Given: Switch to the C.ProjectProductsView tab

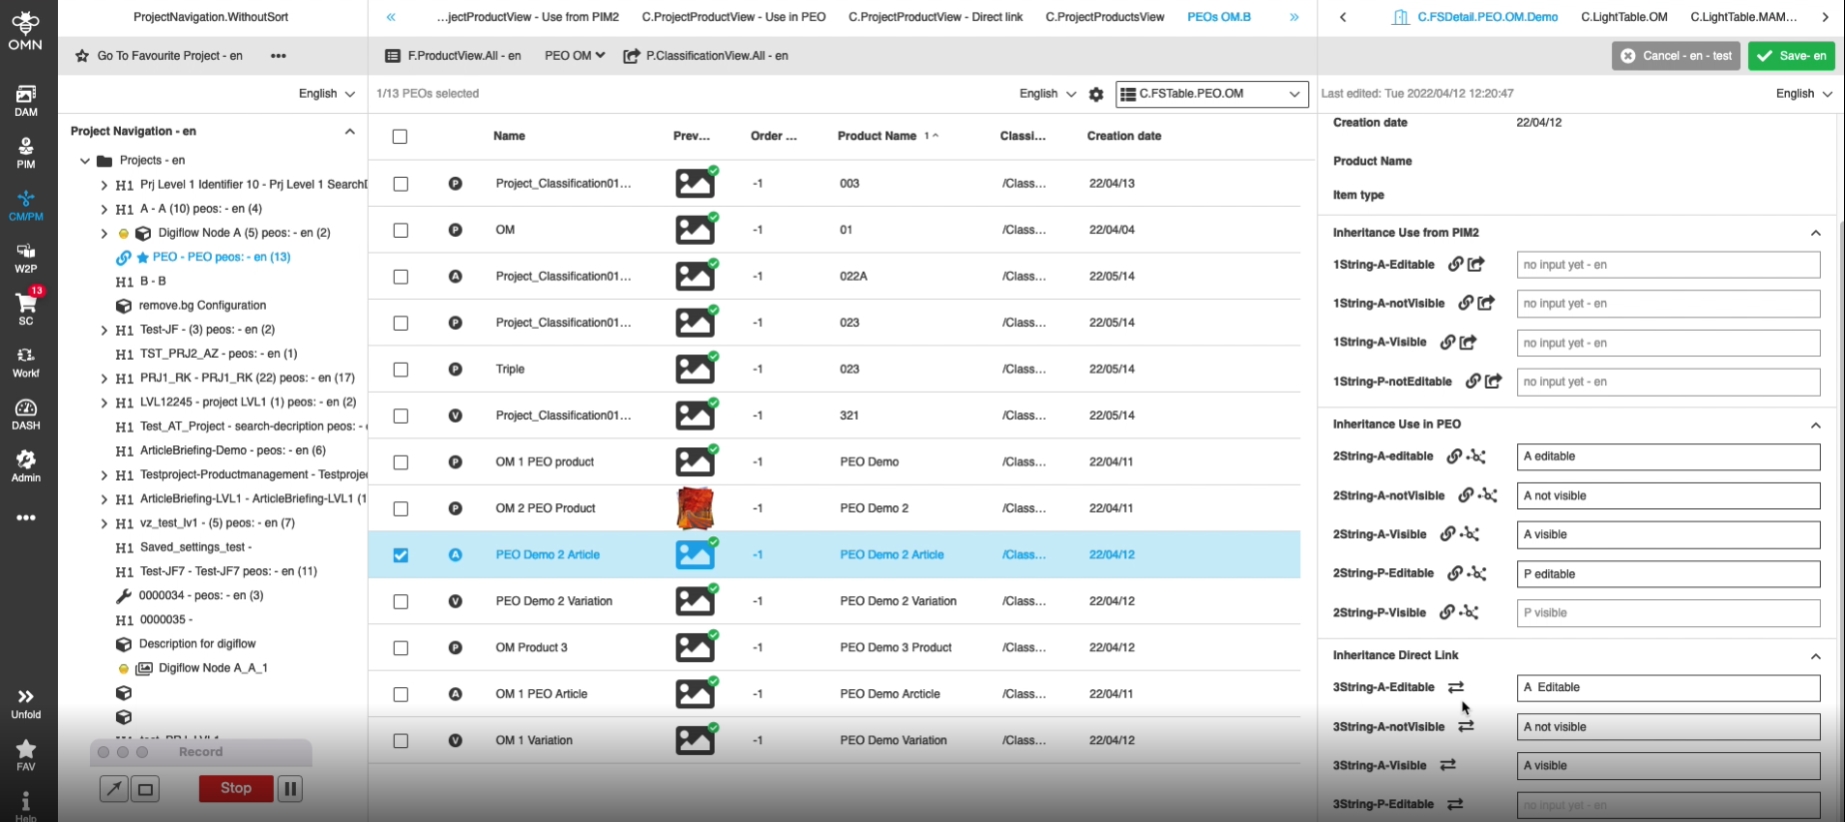Looking at the screenshot, I should (1104, 17).
